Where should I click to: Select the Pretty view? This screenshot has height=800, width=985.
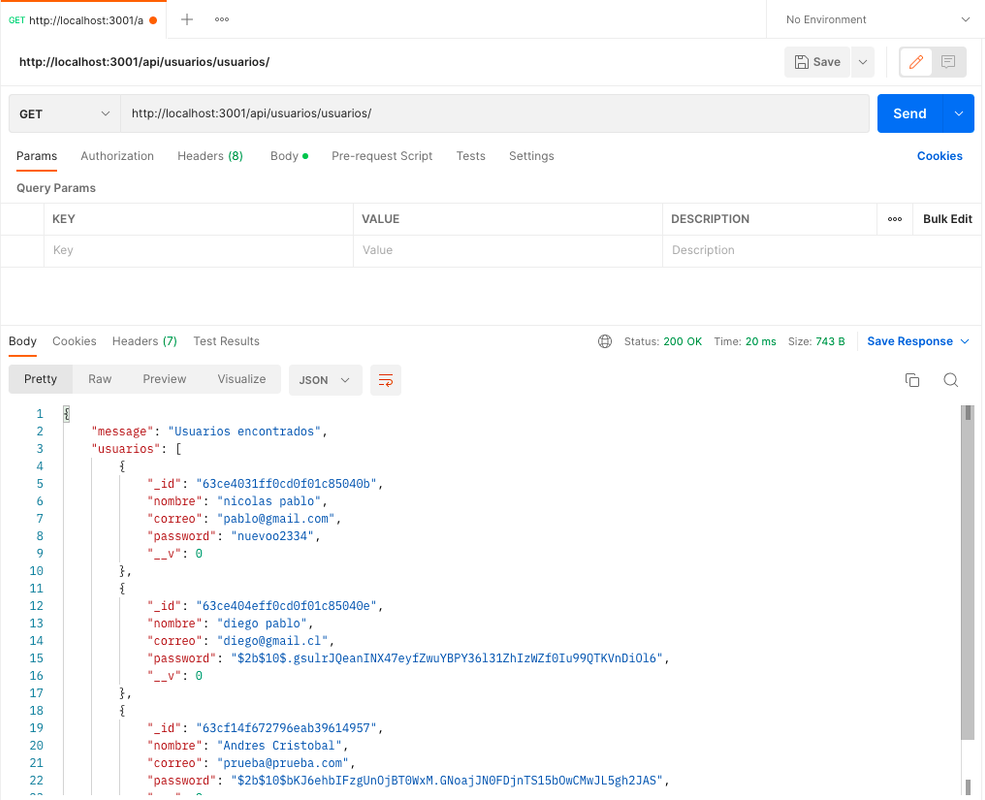pyautogui.click(x=40, y=379)
